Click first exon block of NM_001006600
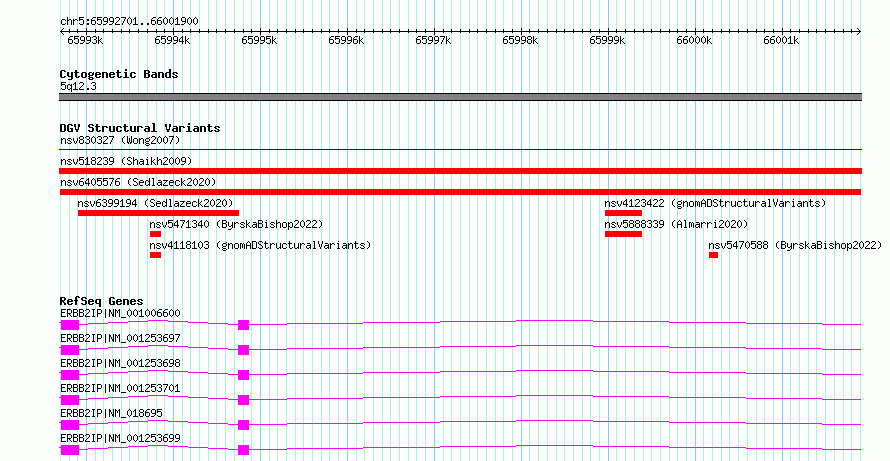The image size is (890, 461). (69, 325)
